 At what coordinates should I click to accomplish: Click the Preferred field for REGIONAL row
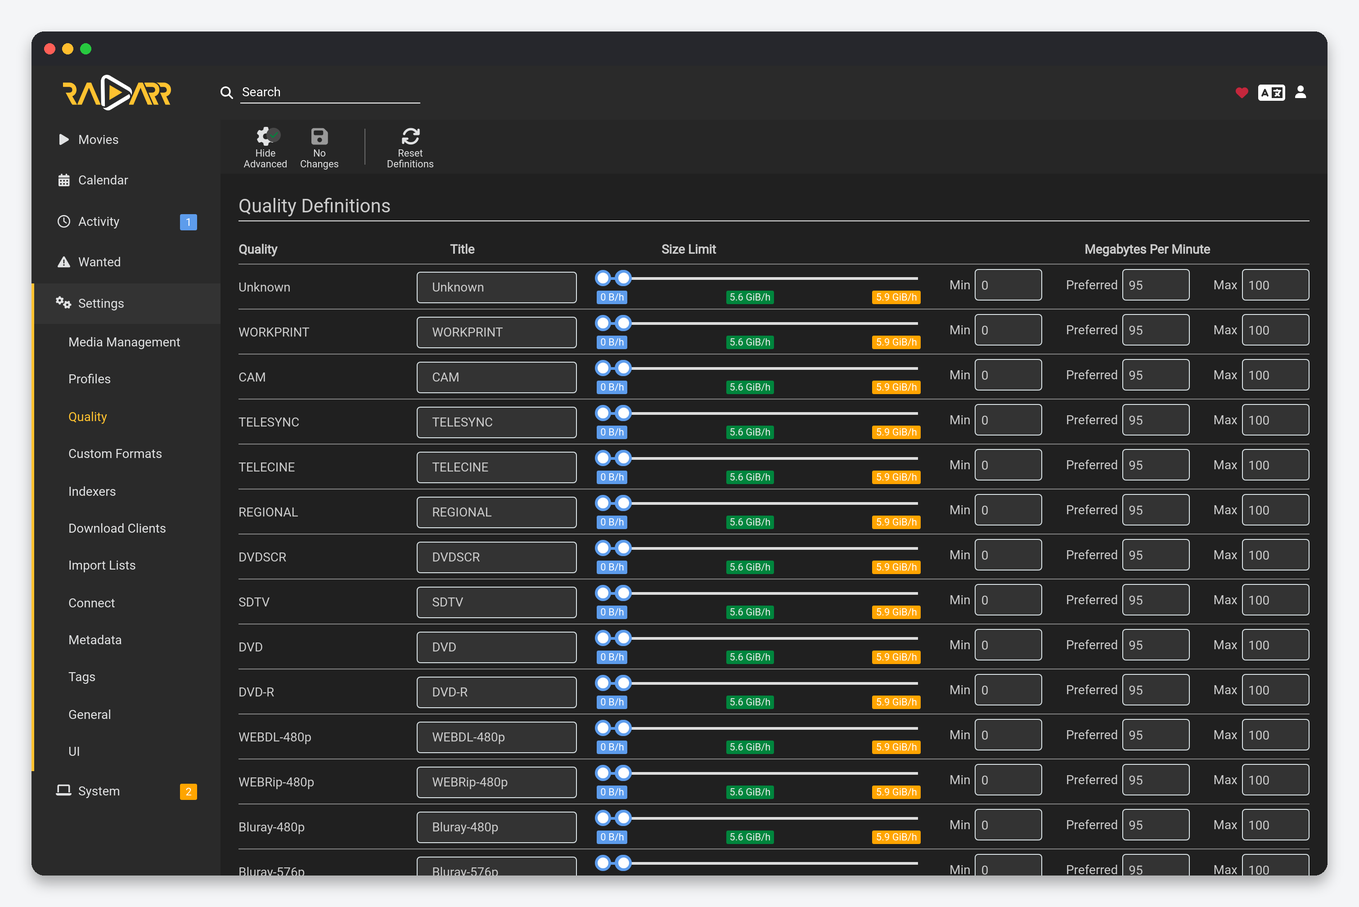click(1156, 510)
